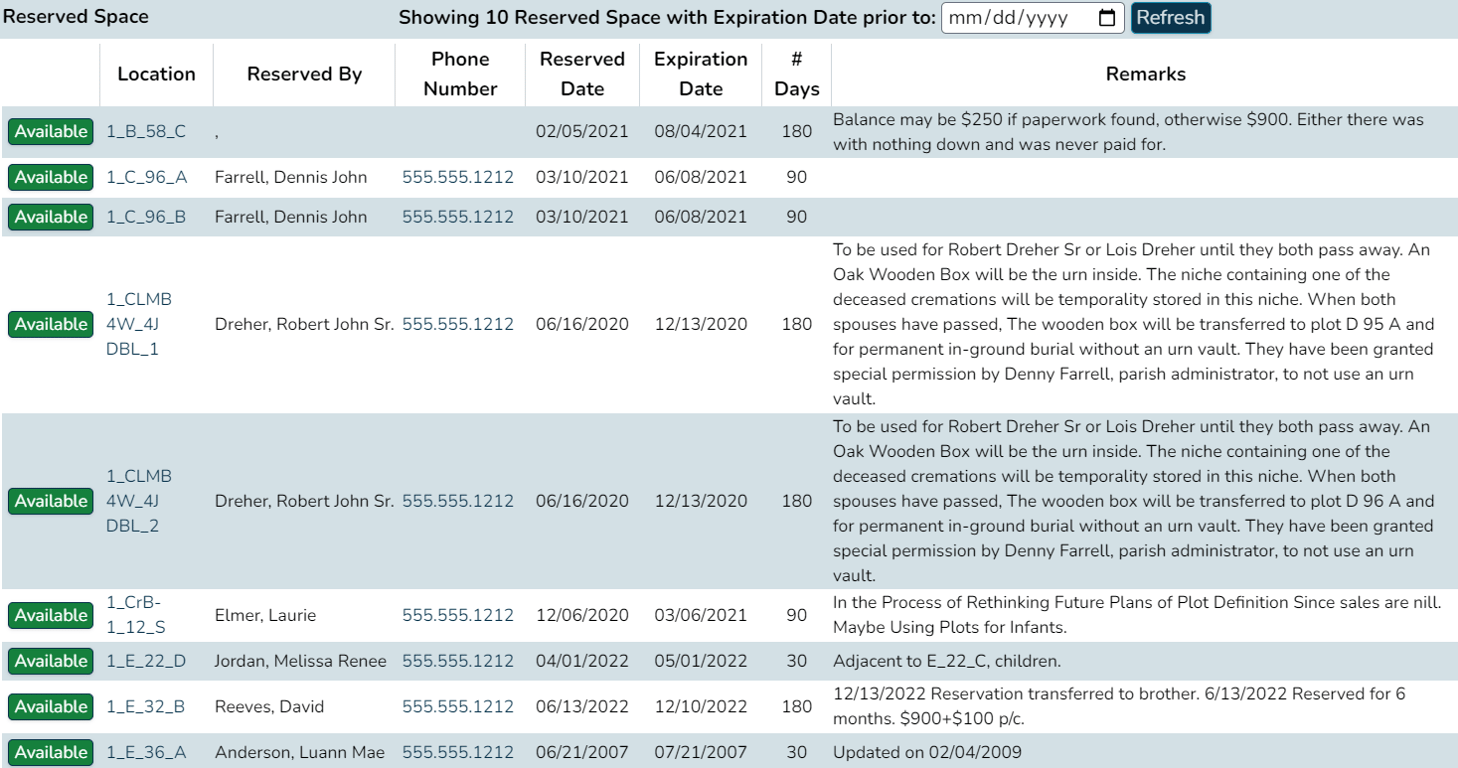Open location link 1_B_58_C
The height and width of the screenshot is (768, 1458).
point(146,132)
